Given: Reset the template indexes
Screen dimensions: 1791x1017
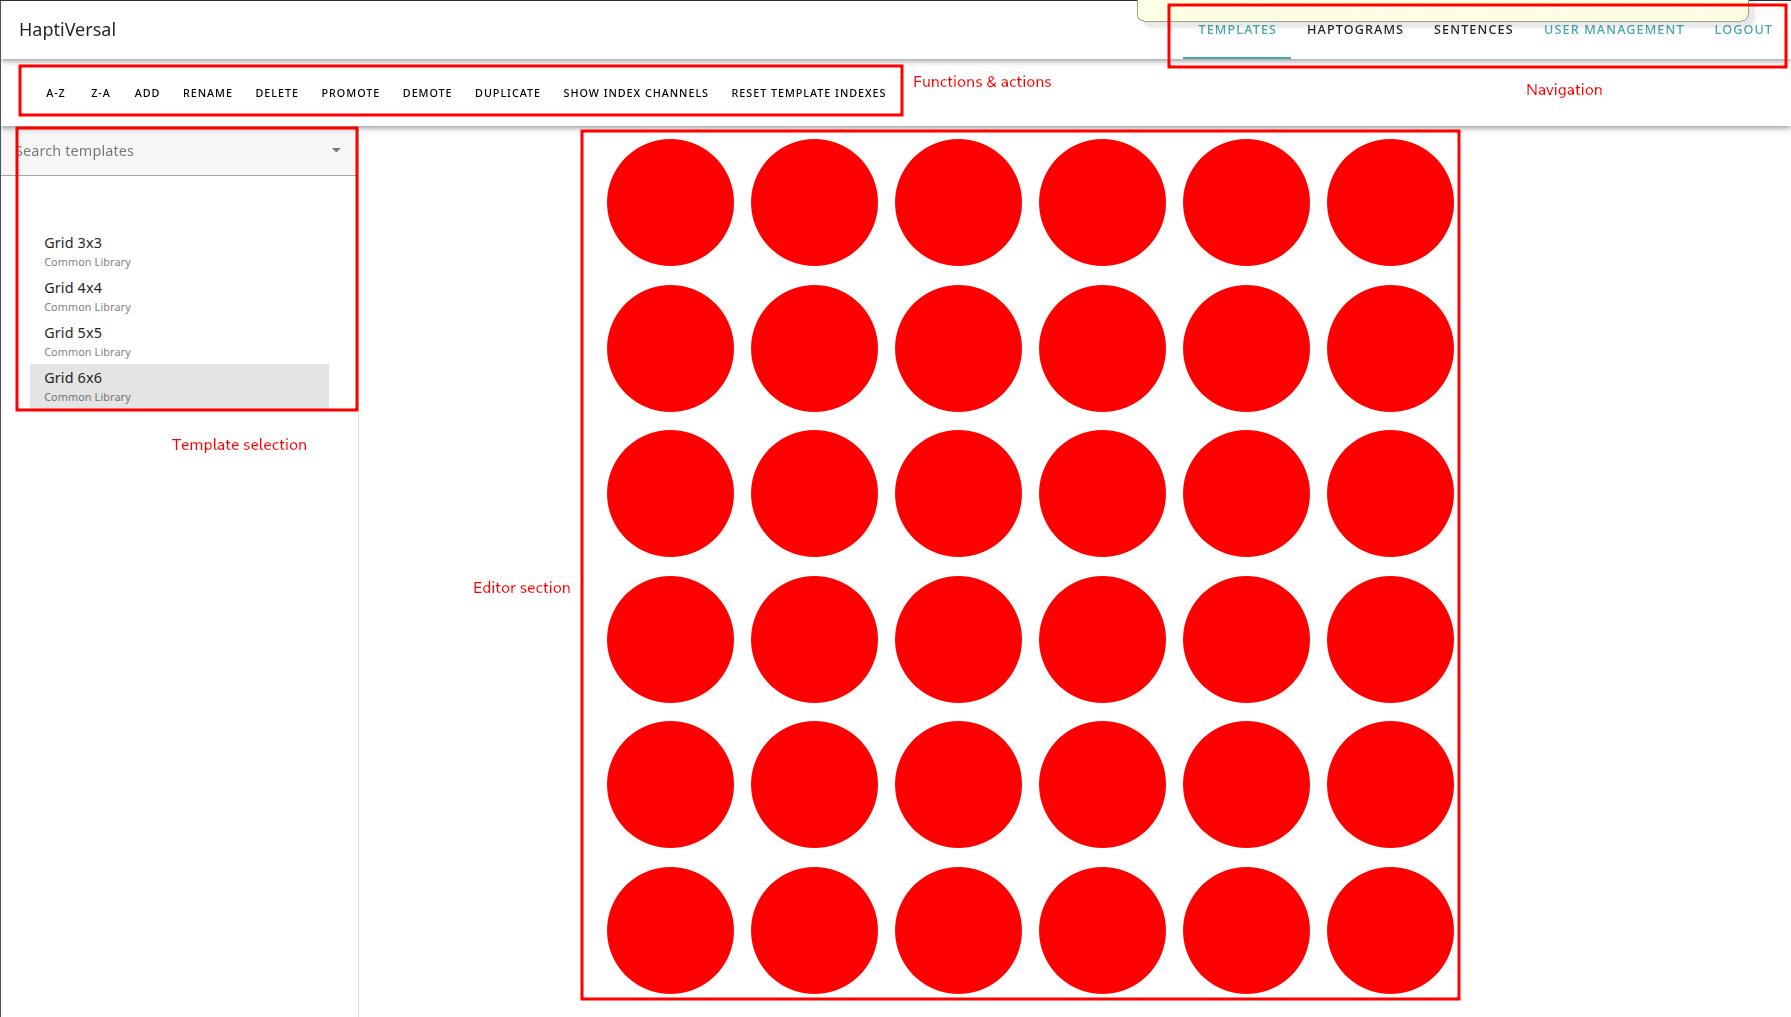Looking at the screenshot, I should click(808, 92).
